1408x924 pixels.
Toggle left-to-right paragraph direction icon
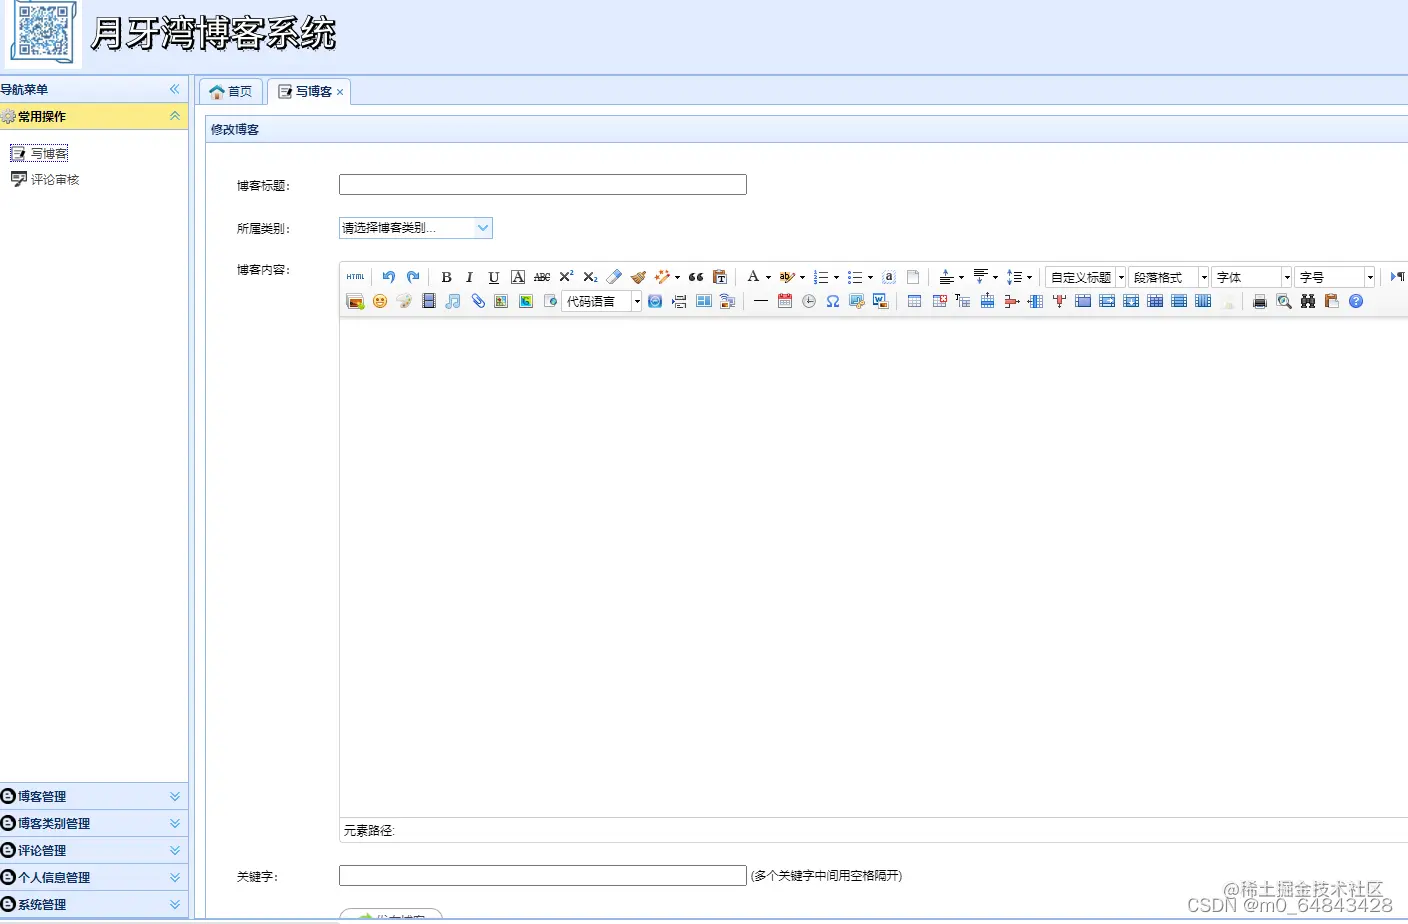click(x=1397, y=277)
